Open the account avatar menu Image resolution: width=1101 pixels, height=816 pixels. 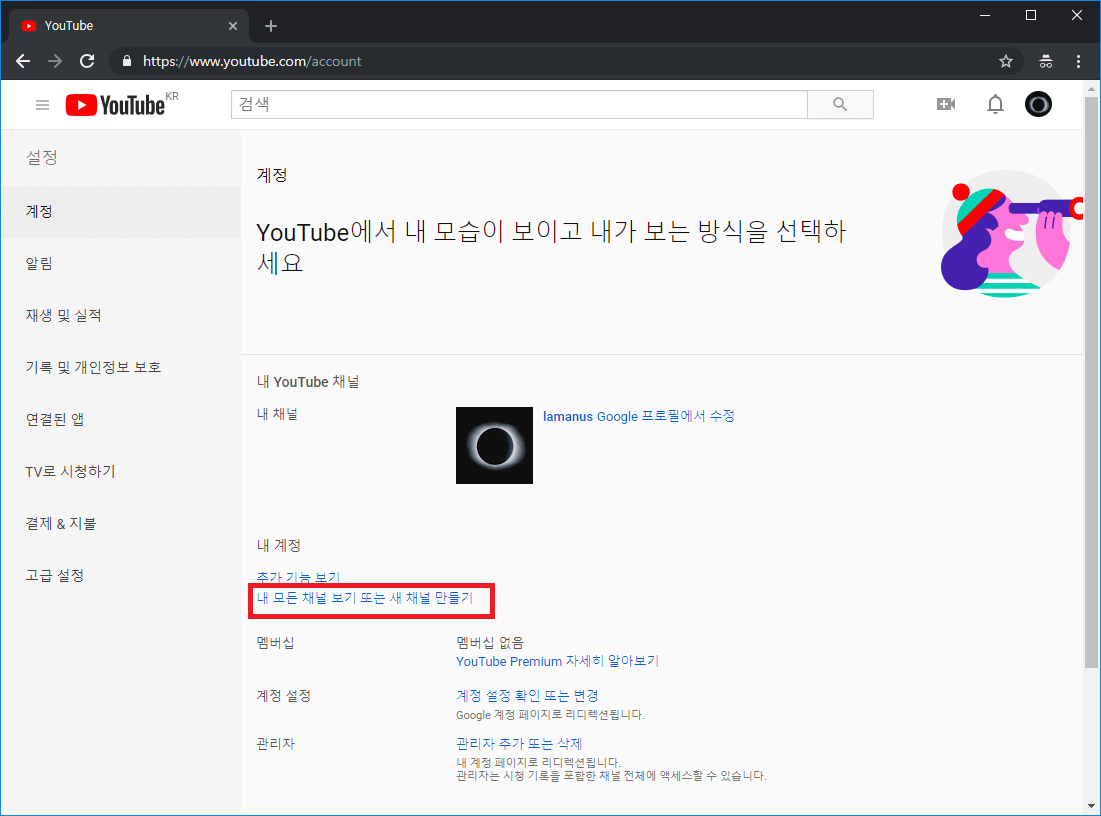[1038, 104]
